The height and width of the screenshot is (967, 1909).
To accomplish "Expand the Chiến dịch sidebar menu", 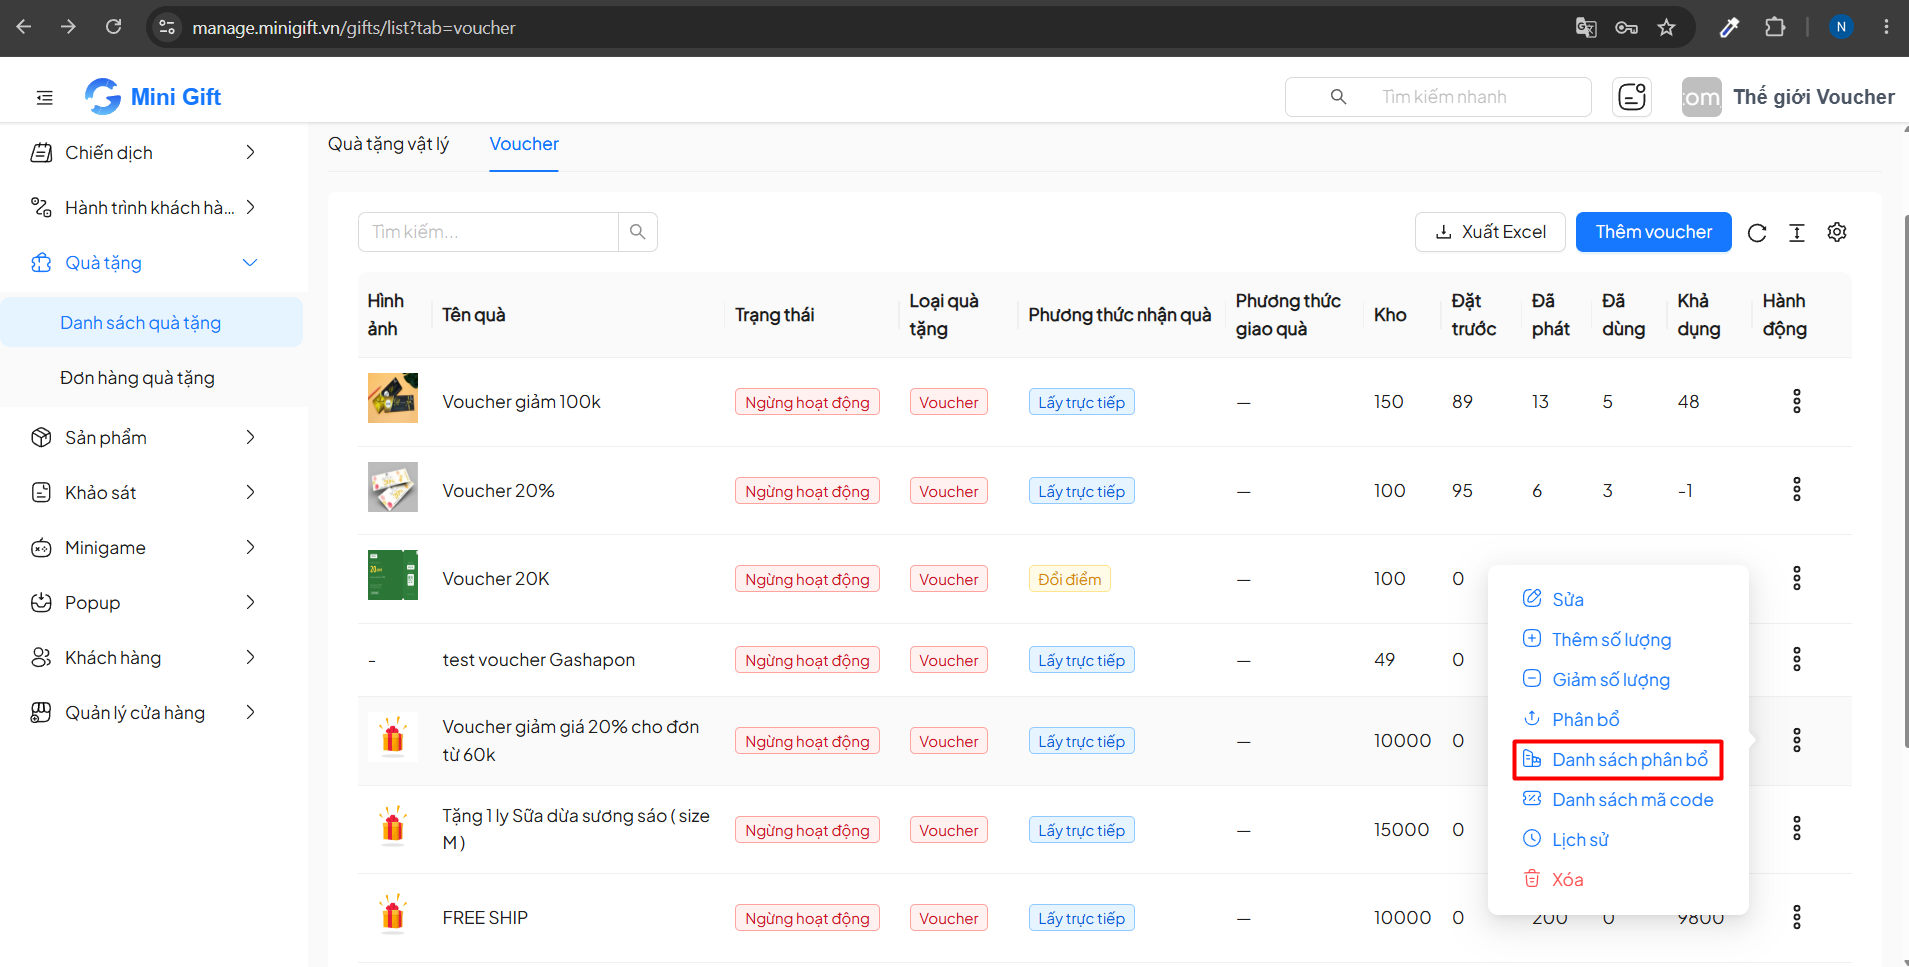I will click(x=143, y=153).
